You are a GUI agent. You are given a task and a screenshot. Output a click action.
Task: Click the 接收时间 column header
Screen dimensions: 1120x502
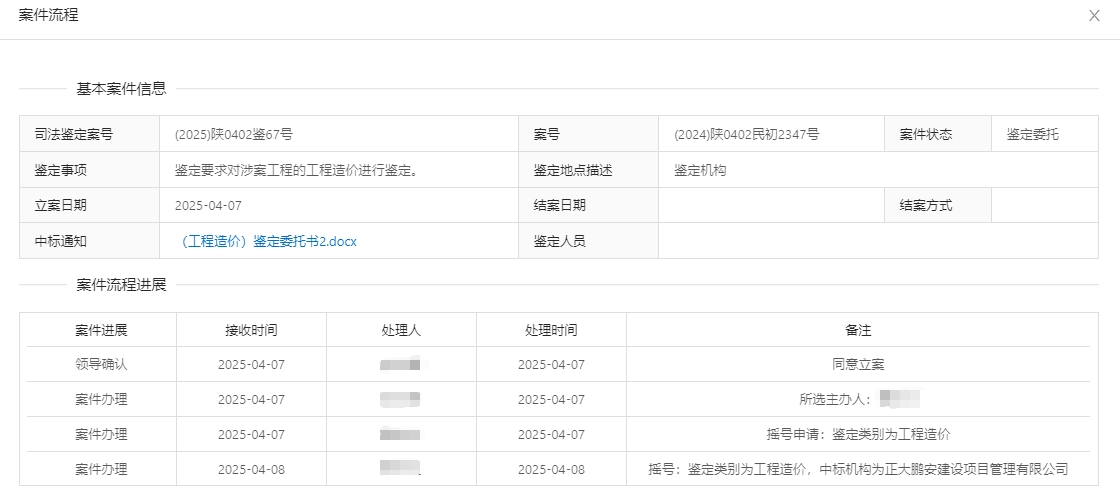pos(251,330)
